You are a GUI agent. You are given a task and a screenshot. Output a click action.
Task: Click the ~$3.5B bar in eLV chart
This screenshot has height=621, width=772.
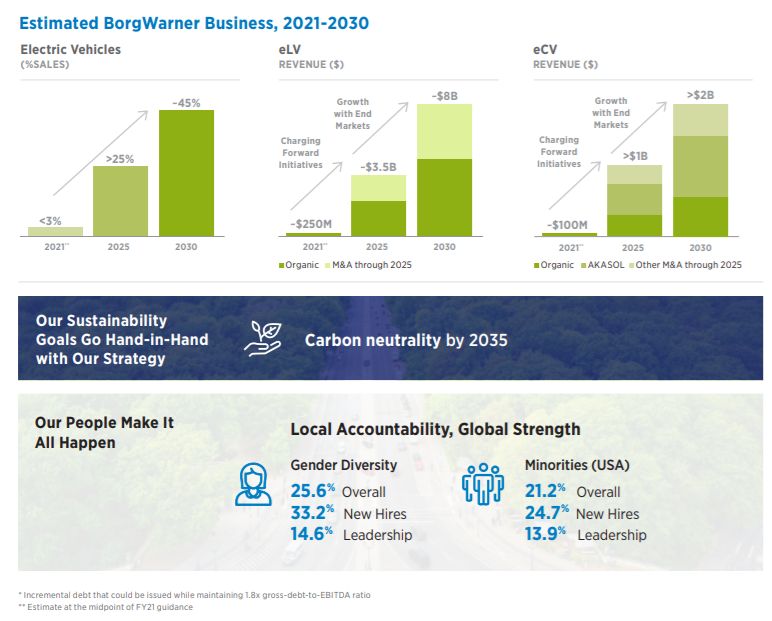[x=378, y=205]
